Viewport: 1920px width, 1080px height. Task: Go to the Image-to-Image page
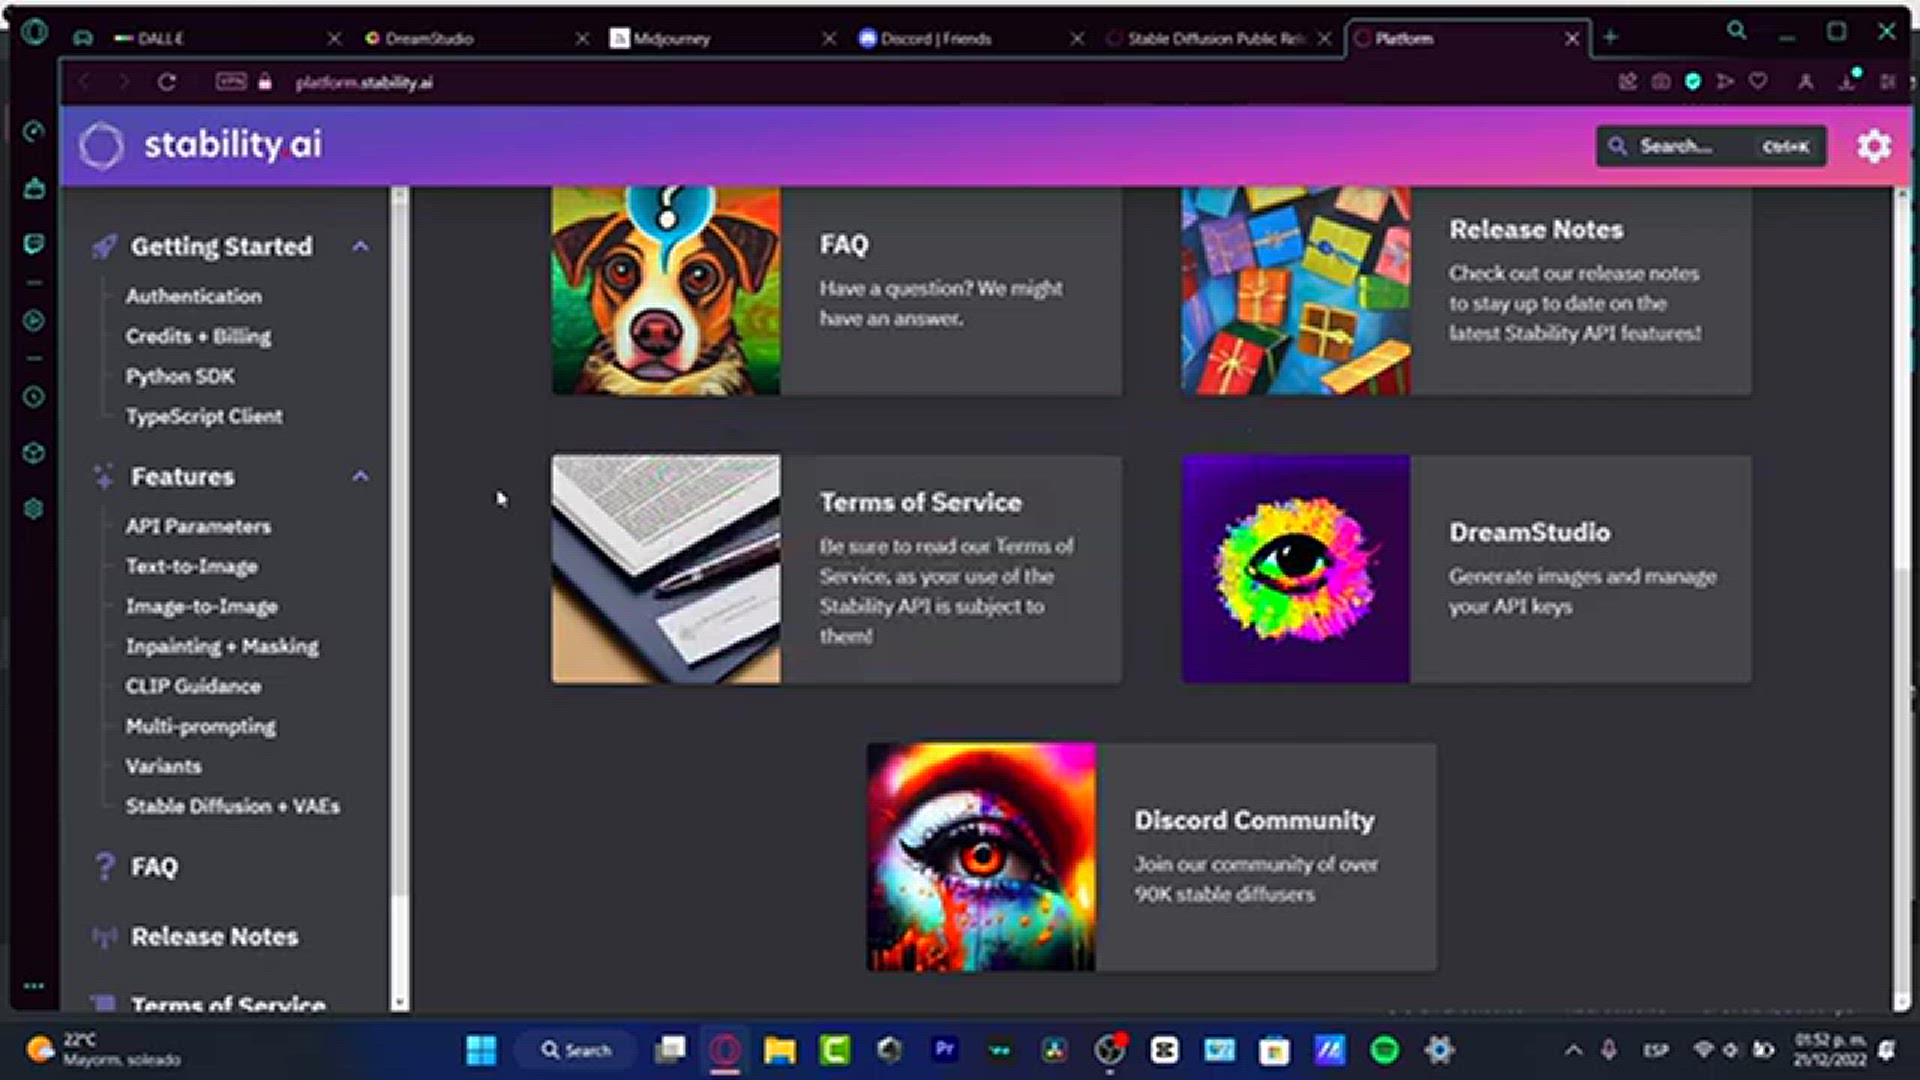pyautogui.click(x=202, y=606)
